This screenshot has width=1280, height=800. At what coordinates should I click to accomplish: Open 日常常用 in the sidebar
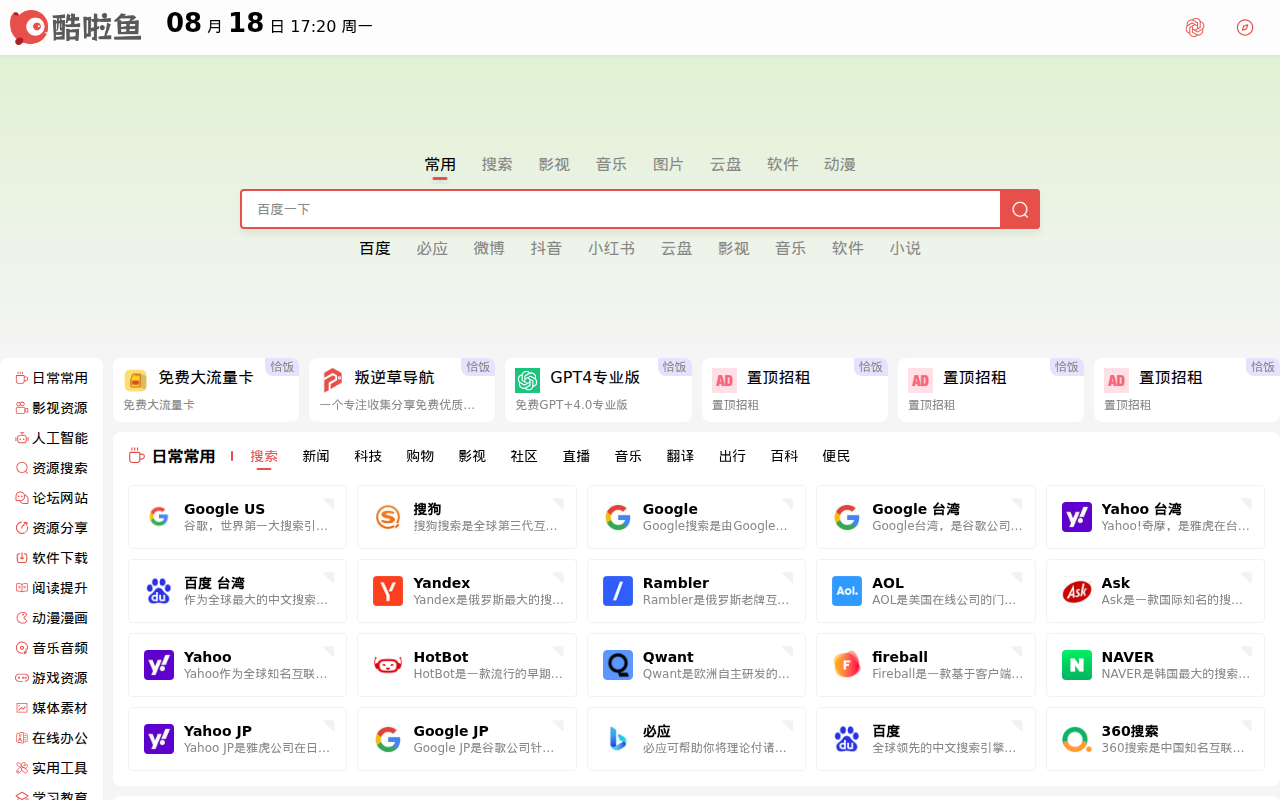(52, 378)
